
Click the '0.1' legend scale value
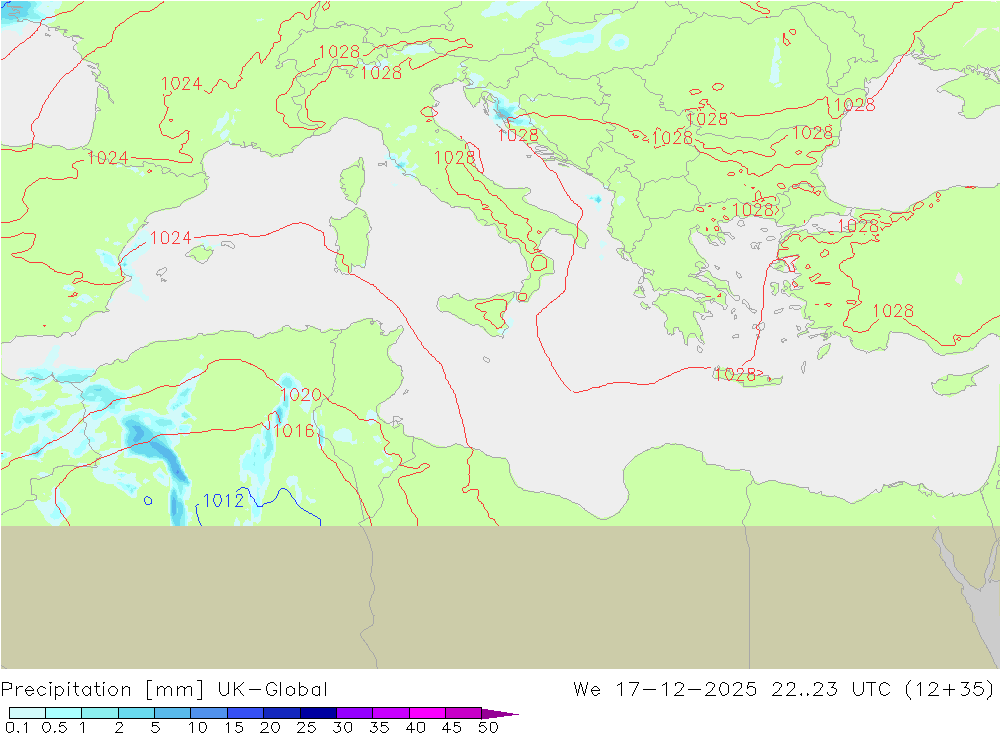[17, 727]
